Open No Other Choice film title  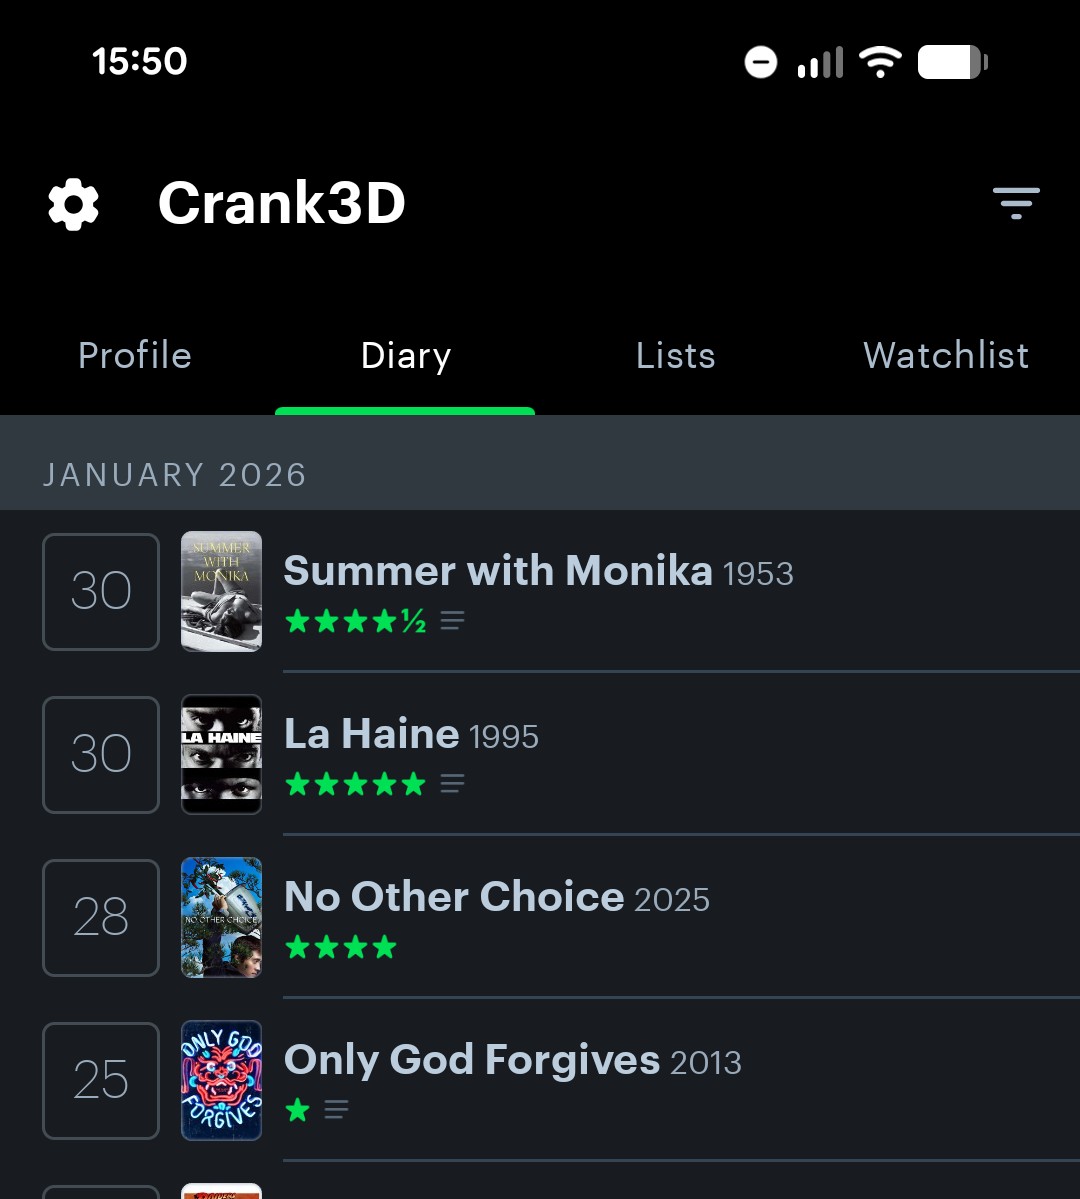coord(454,897)
